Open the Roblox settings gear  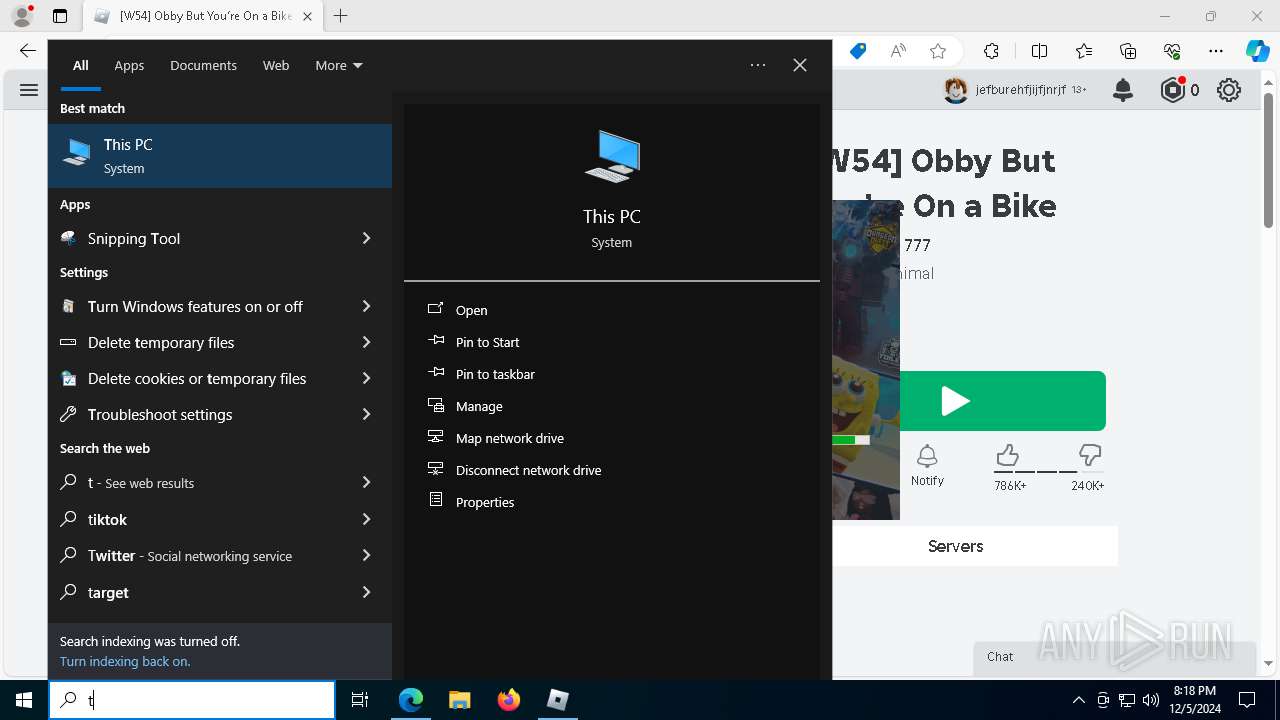[1229, 90]
